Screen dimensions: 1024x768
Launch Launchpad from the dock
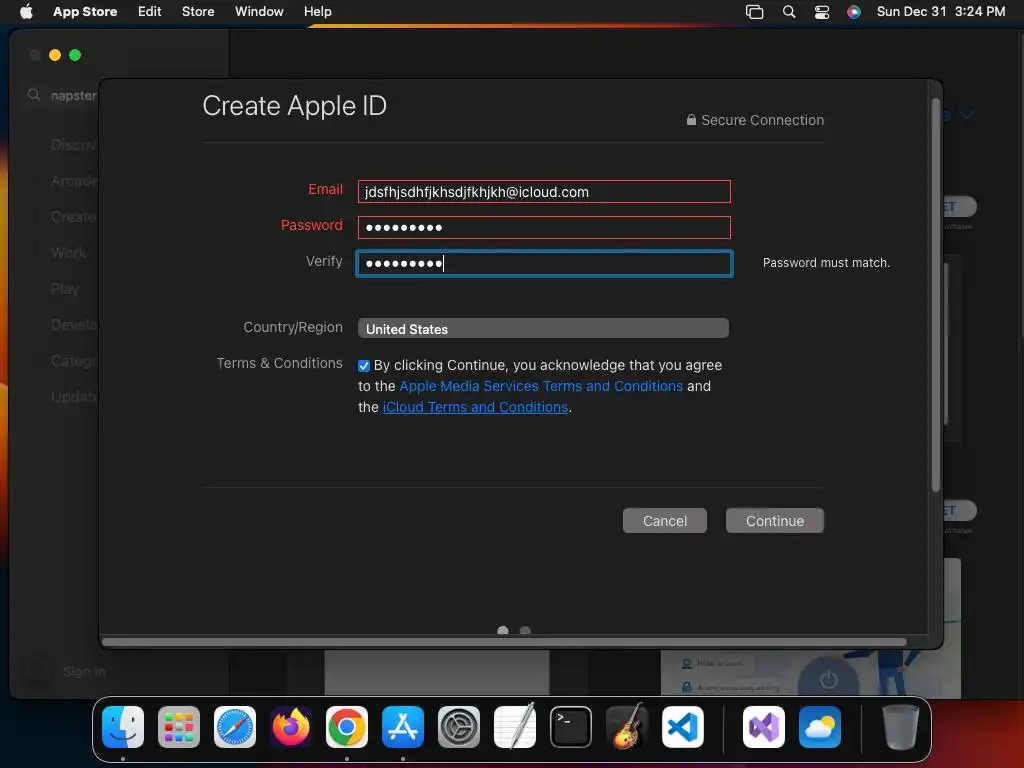[x=179, y=727]
